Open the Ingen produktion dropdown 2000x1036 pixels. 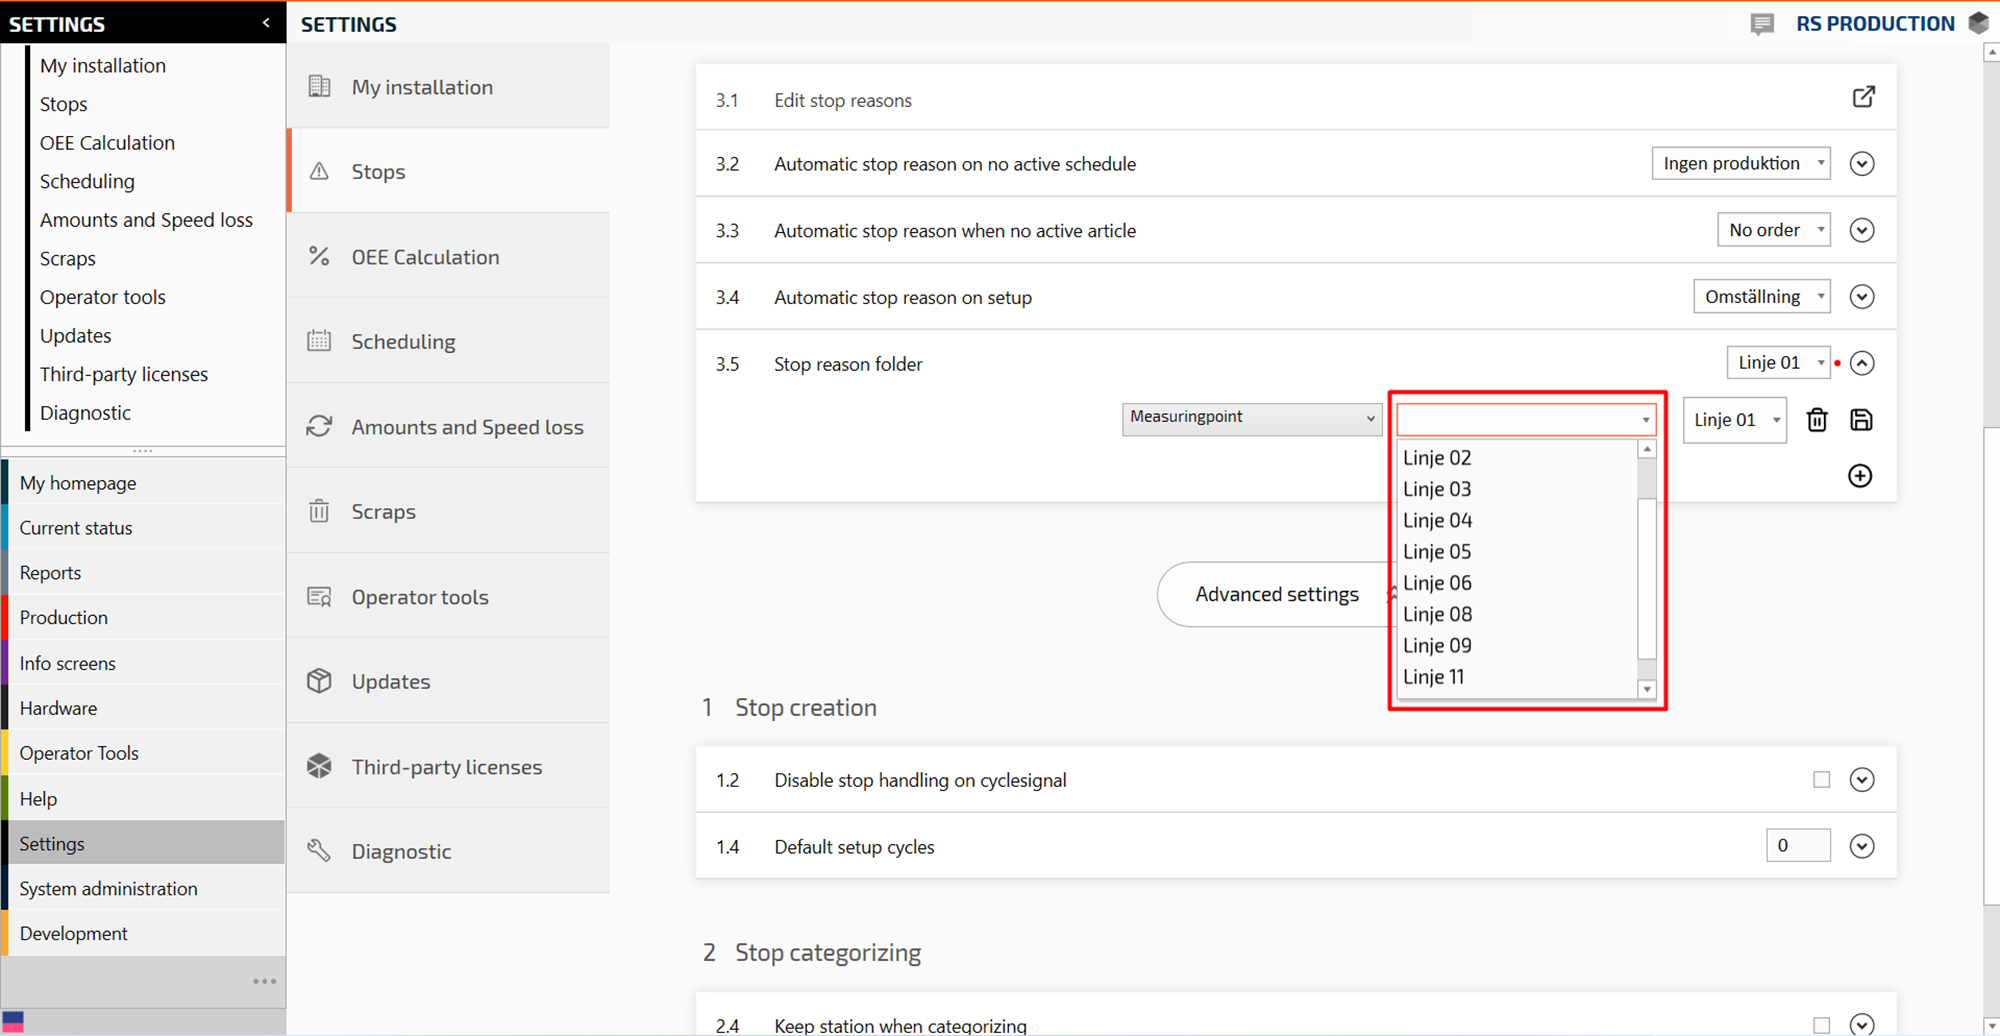coord(1740,163)
